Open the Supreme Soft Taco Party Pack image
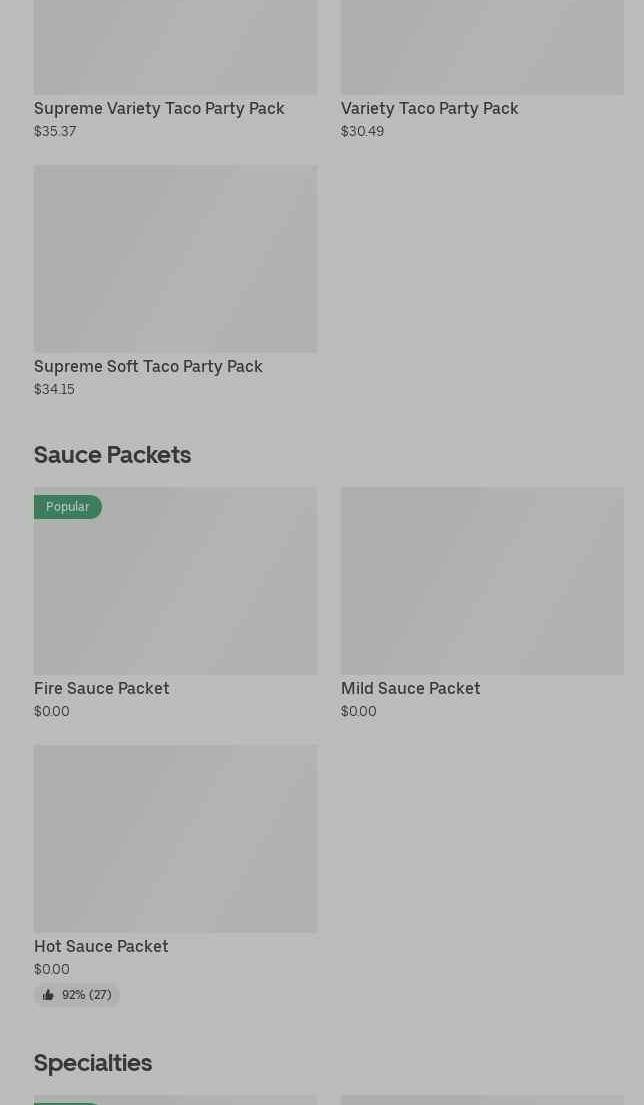 [175, 258]
